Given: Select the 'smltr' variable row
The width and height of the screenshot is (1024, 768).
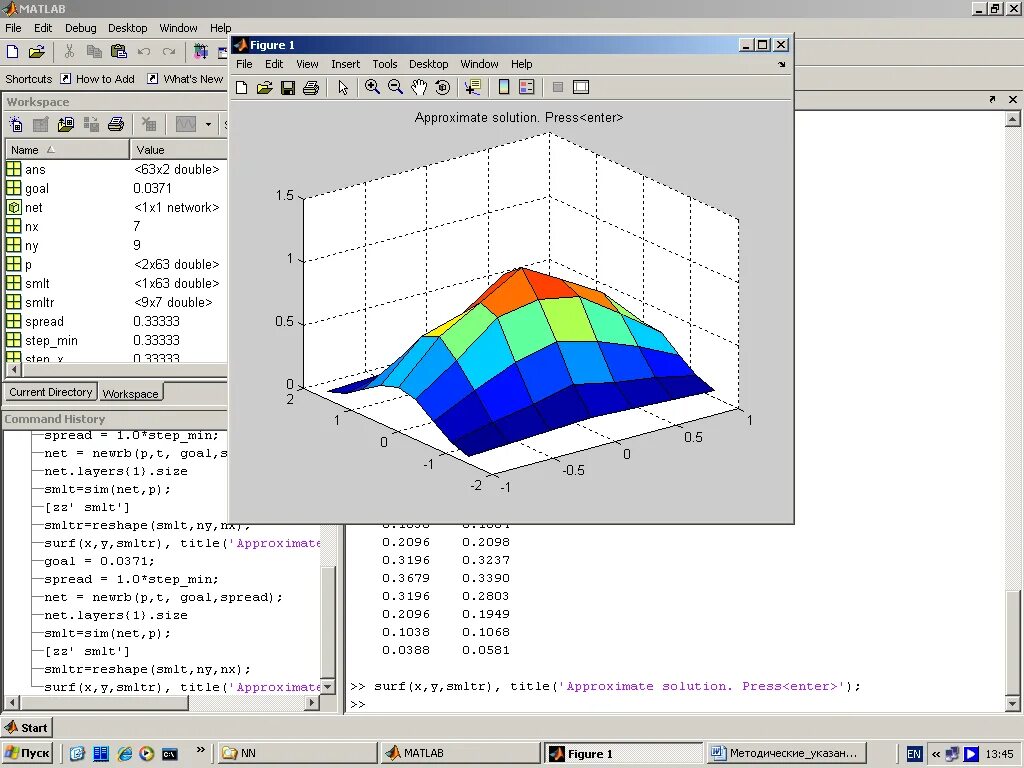Looking at the screenshot, I should [x=116, y=302].
